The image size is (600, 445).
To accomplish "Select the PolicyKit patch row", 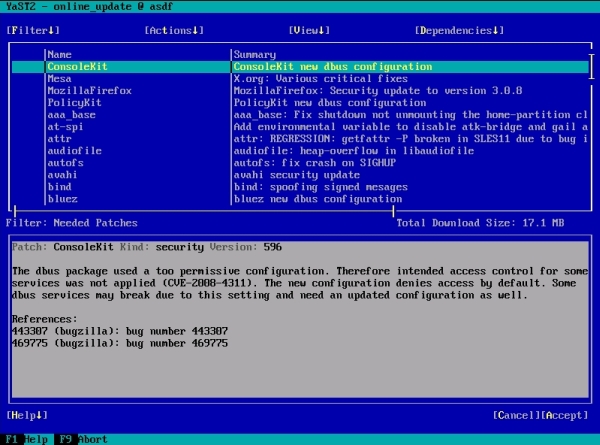I will click(x=300, y=103).
